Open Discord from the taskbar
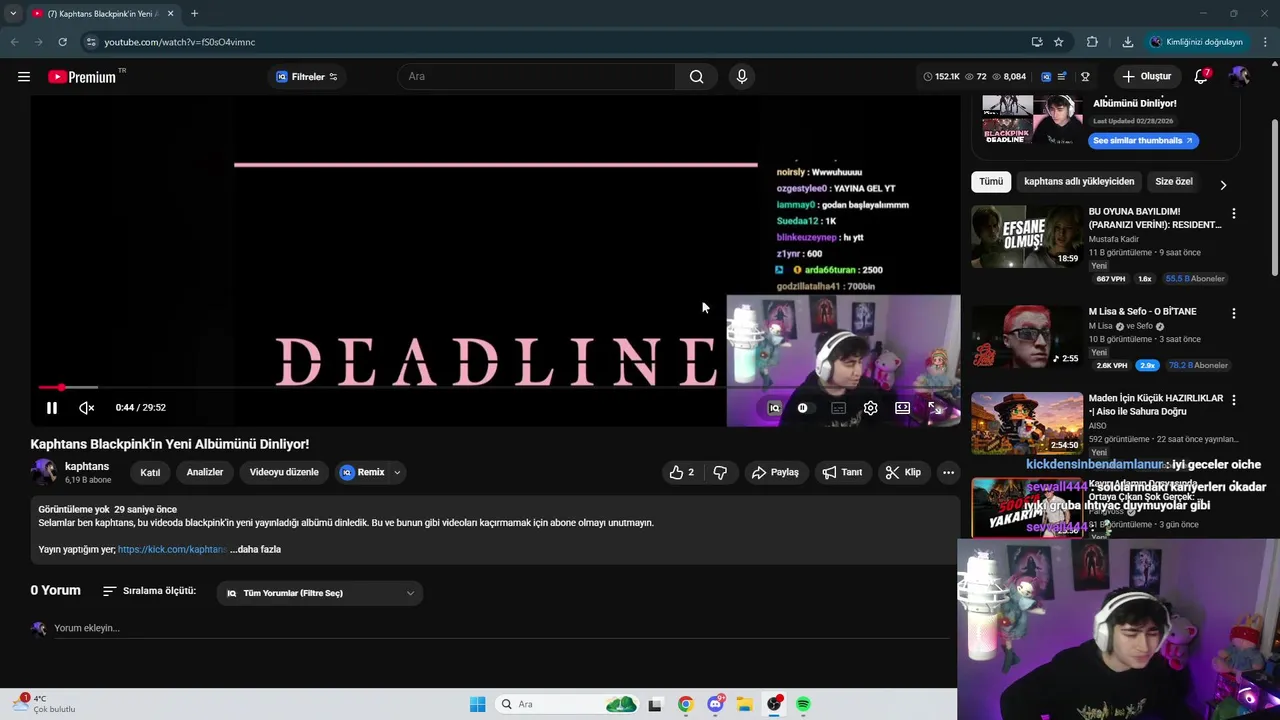This screenshot has width=1280, height=720. 715,704
